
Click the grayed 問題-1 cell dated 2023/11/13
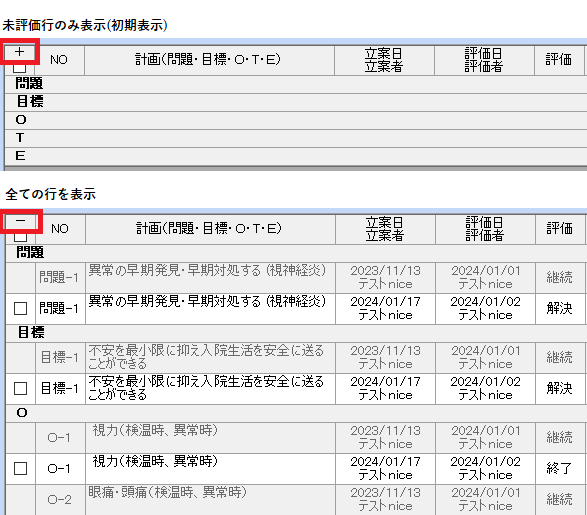pos(60,278)
